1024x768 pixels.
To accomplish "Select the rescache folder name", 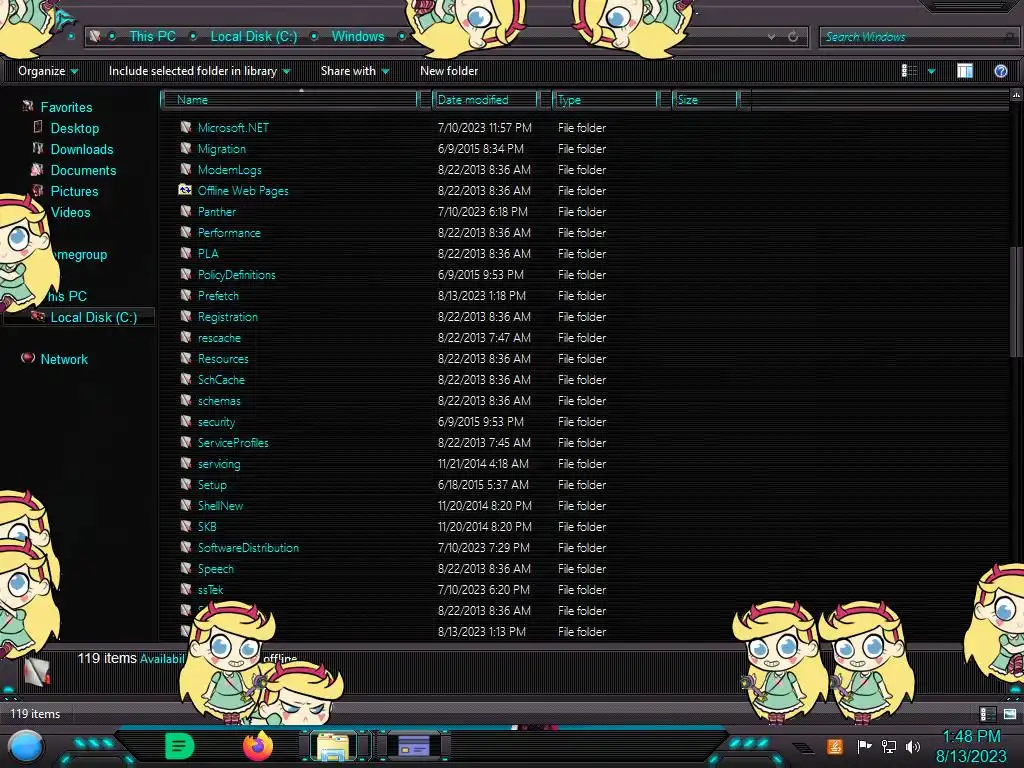I will pyautogui.click(x=219, y=338).
